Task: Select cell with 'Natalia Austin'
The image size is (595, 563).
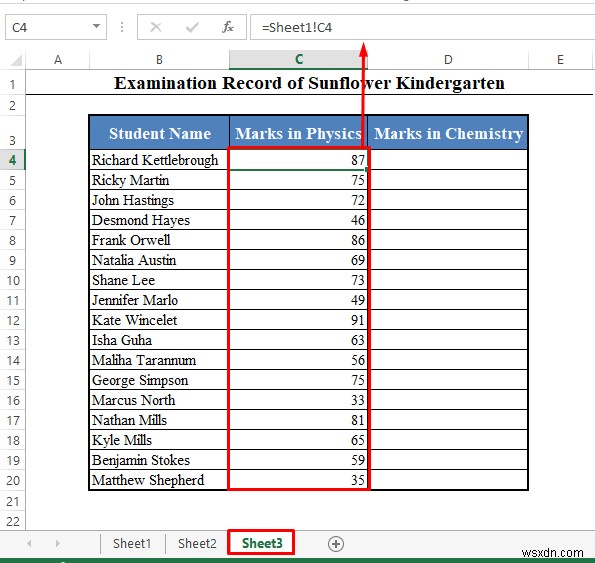Action: tap(159, 260)
